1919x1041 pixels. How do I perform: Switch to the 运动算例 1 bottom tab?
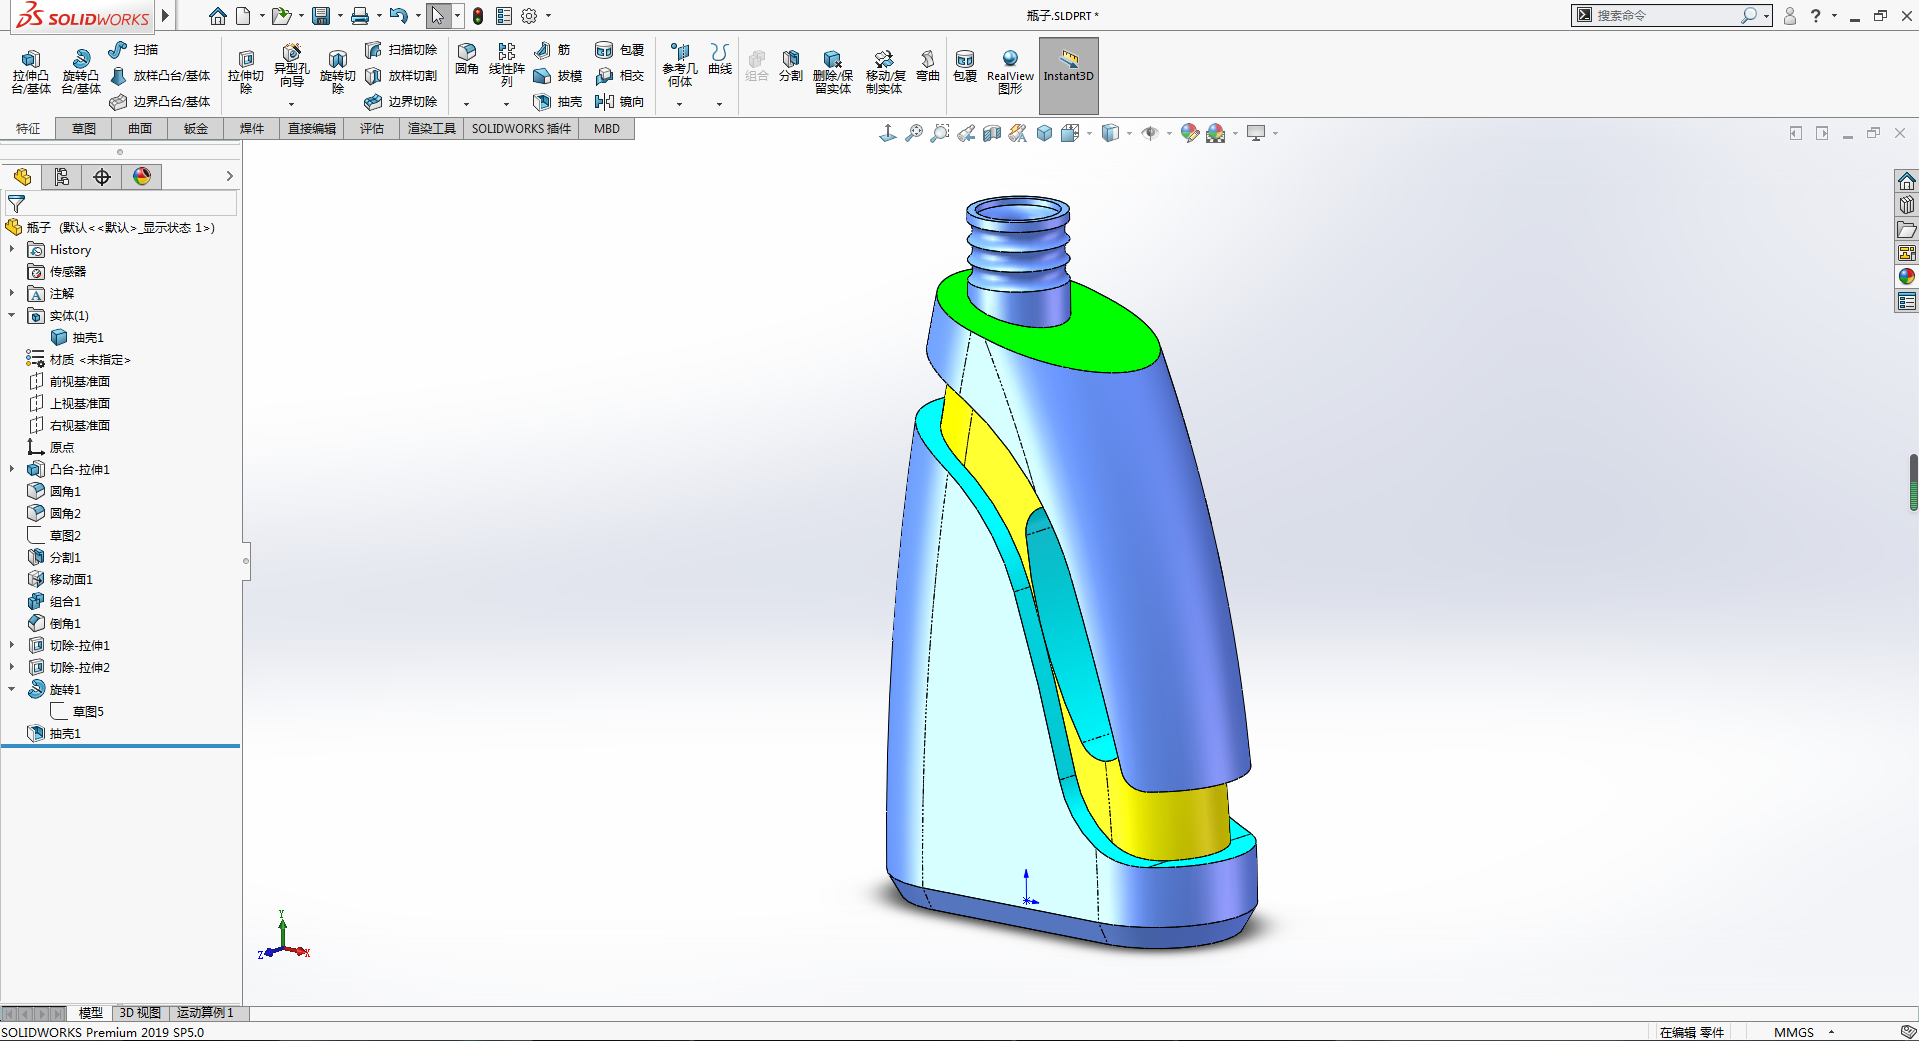point(206,1013)
